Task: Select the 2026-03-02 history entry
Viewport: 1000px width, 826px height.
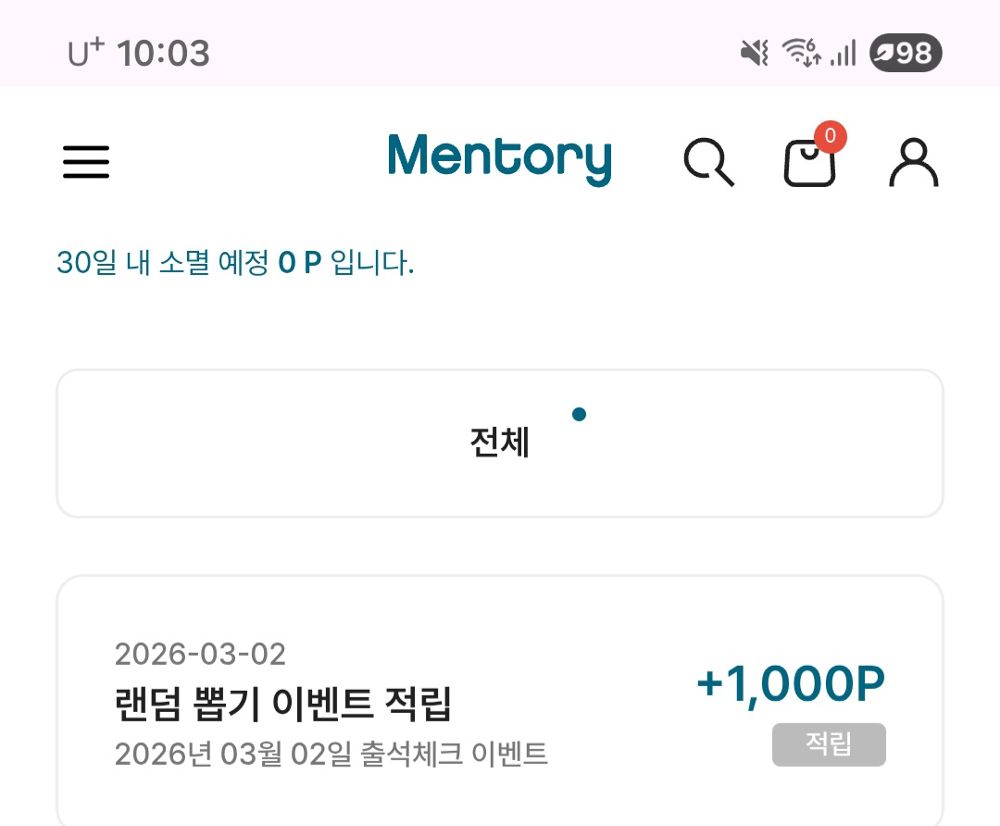Action: tap(200, 655)
